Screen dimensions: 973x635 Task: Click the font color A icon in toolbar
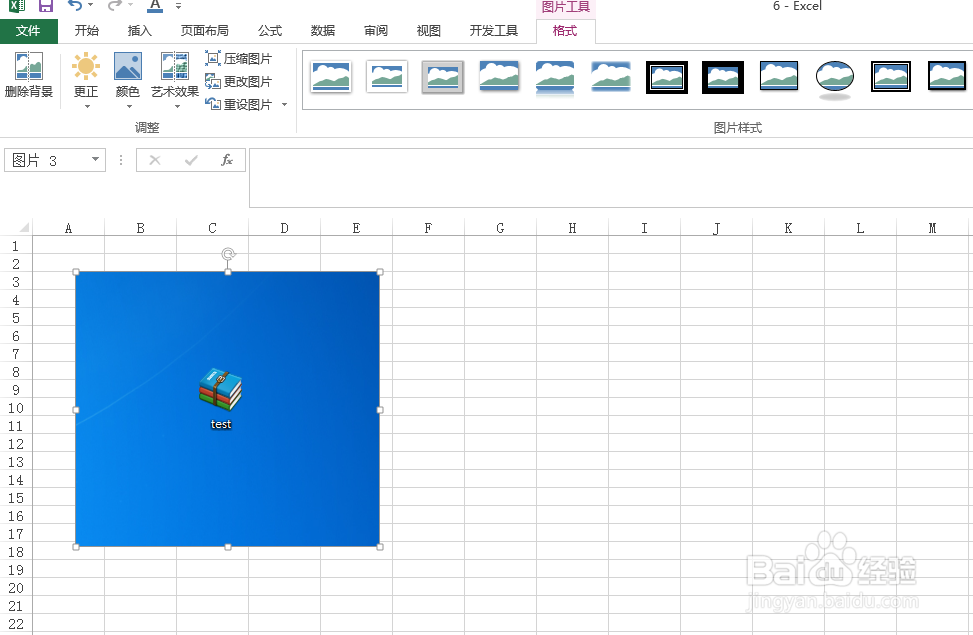point(155,6)
